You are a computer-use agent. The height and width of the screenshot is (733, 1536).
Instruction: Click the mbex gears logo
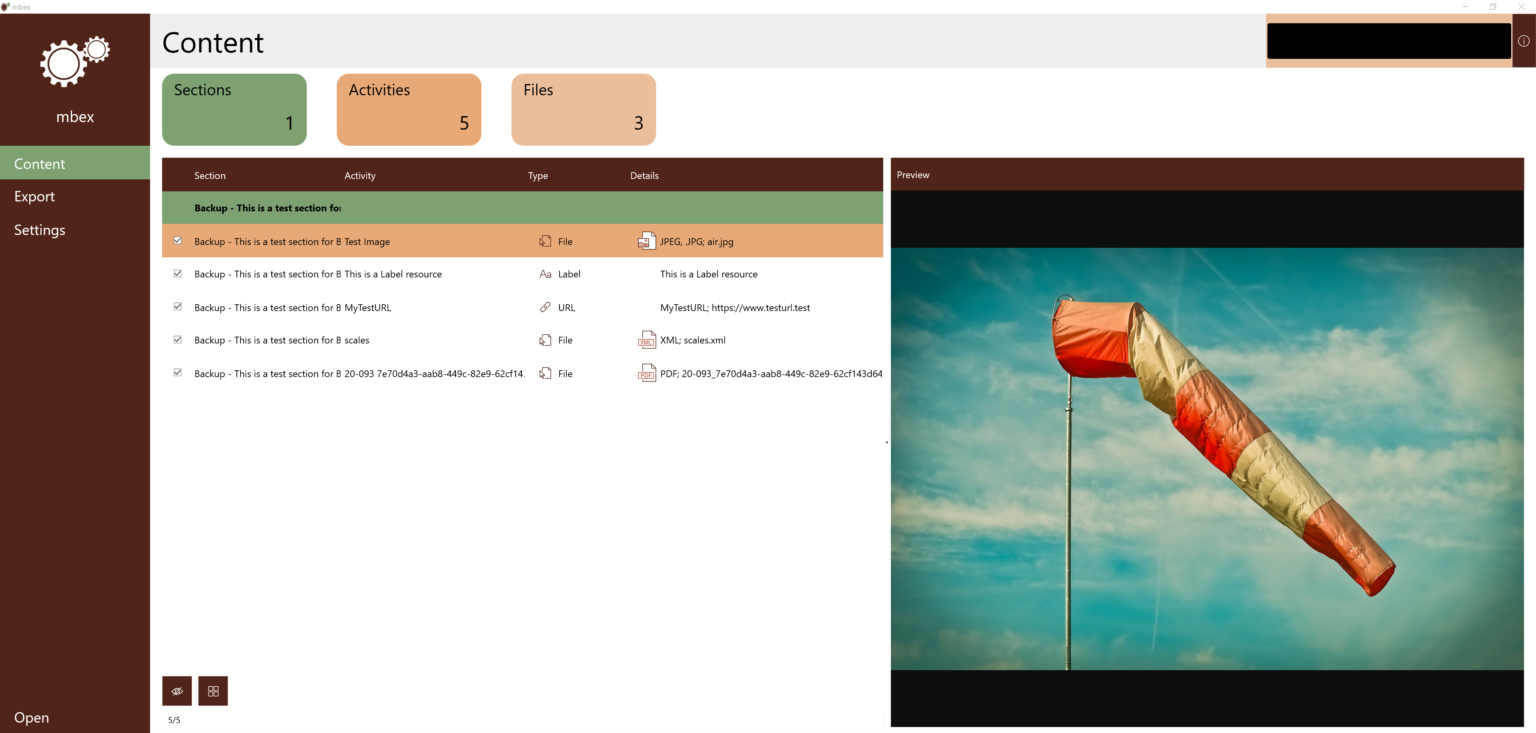[75, 61]
